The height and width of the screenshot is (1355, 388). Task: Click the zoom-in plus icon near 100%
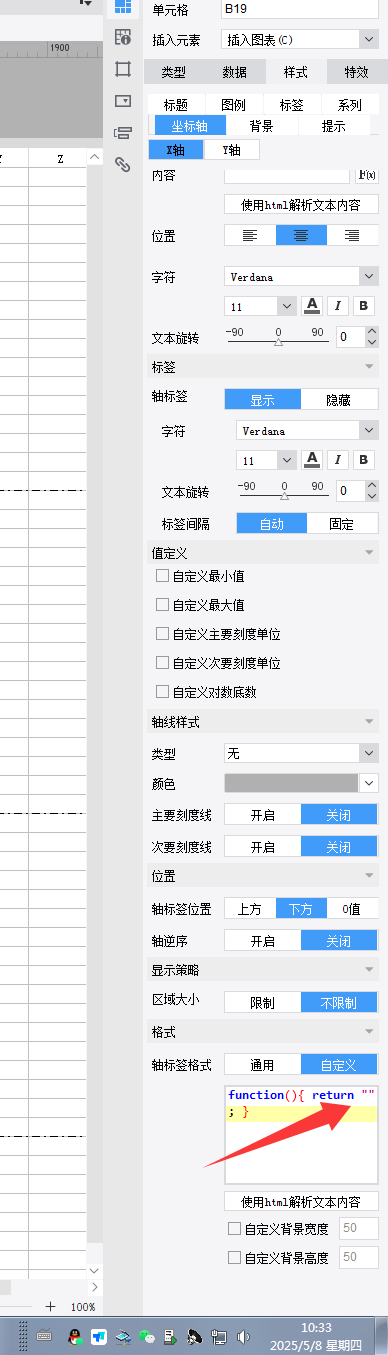[50, 1306]
